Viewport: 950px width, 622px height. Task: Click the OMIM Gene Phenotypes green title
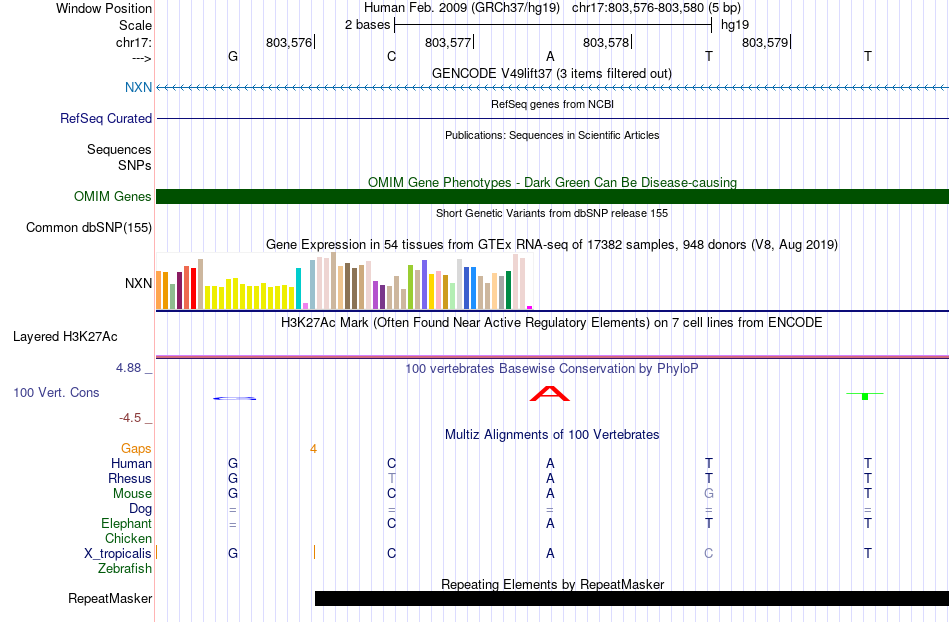(x=552, y=182)
